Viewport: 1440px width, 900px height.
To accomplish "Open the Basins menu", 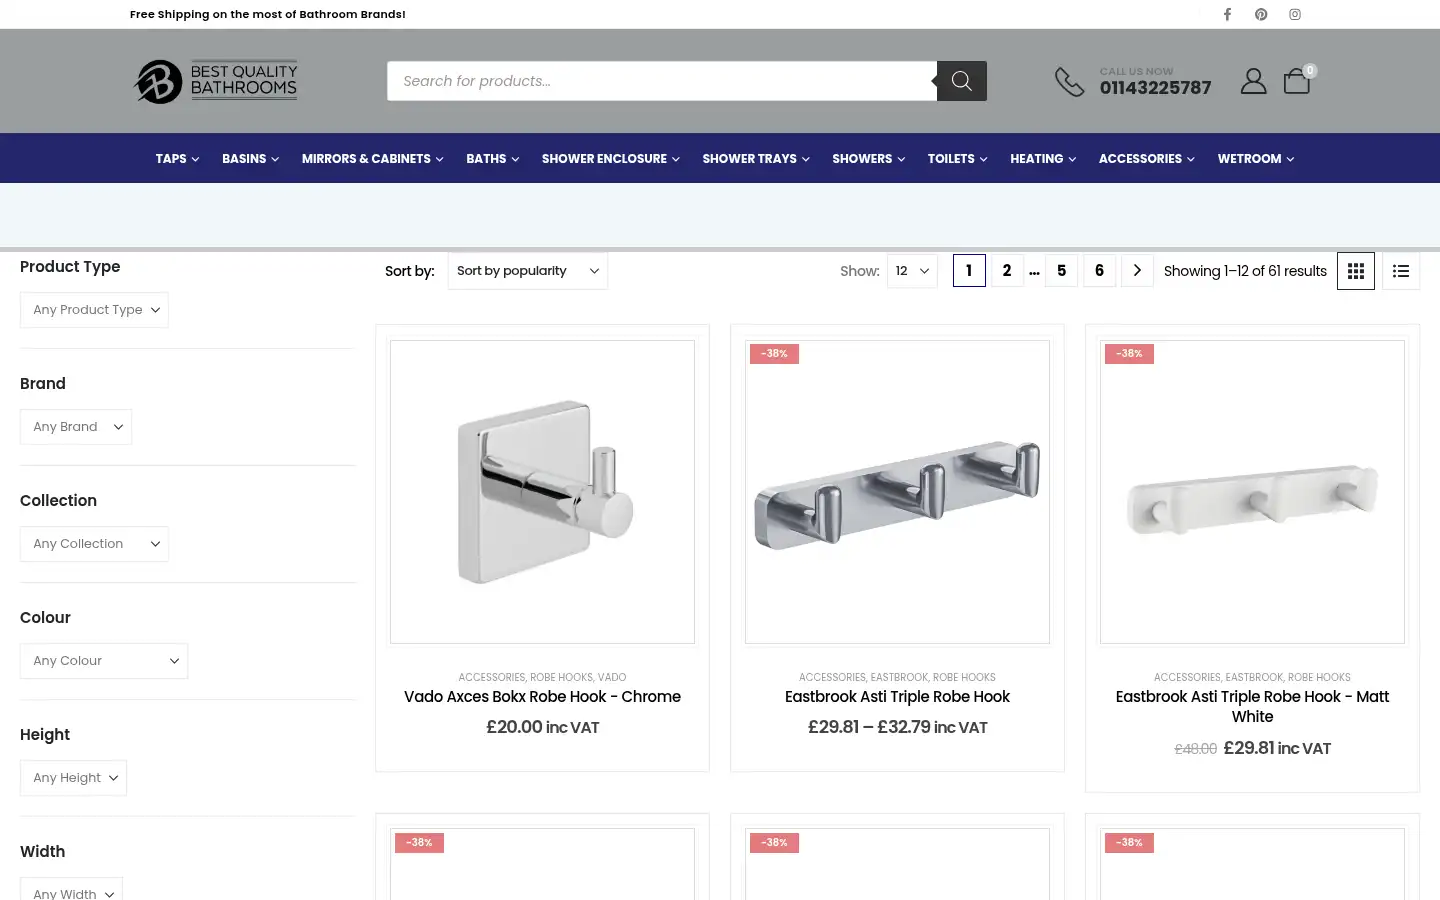I will [250, 158].
